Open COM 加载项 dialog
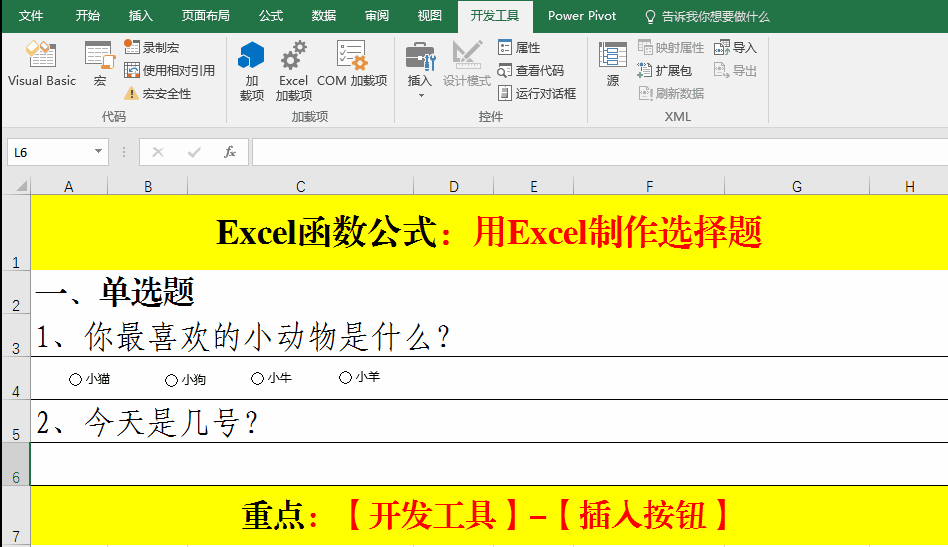 click(x=352, y=64)
